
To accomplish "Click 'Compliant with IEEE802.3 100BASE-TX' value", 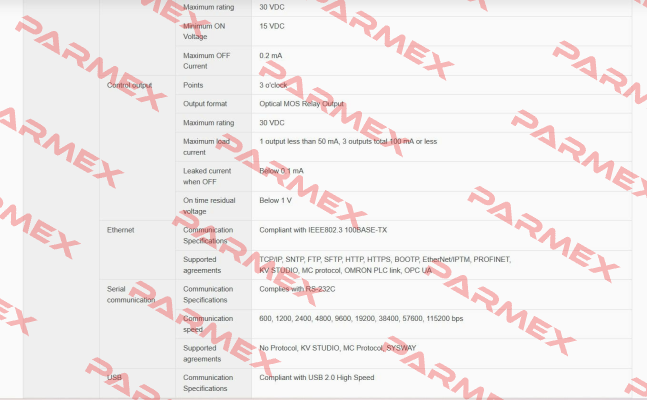I will click(323, 230).
